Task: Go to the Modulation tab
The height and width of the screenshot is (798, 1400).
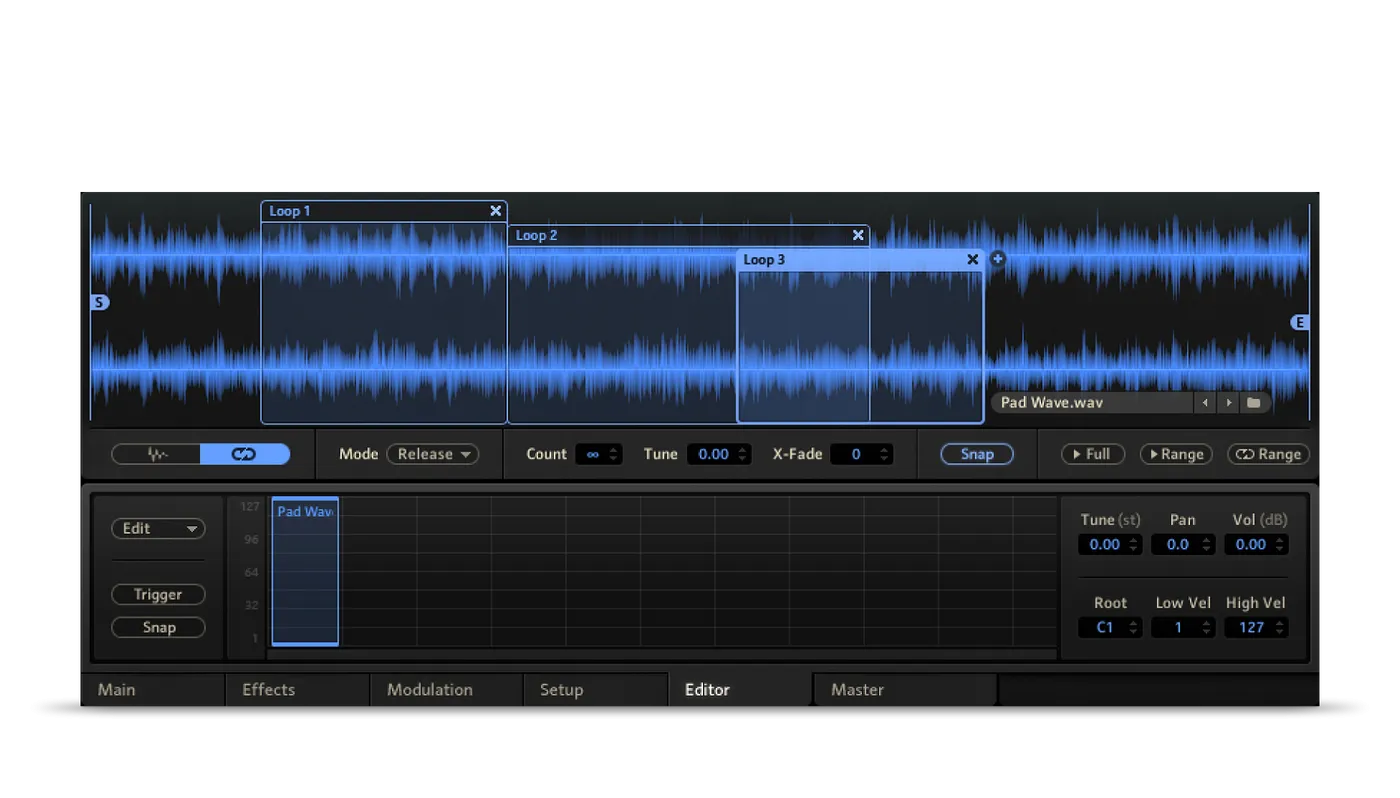Action: point(447,690)
